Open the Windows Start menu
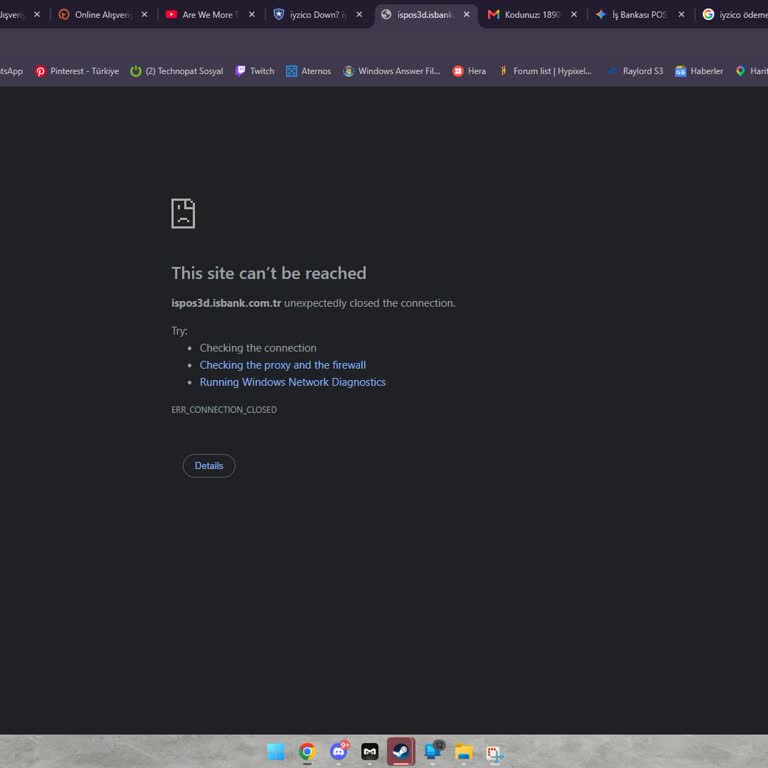 tap(276, 751)
